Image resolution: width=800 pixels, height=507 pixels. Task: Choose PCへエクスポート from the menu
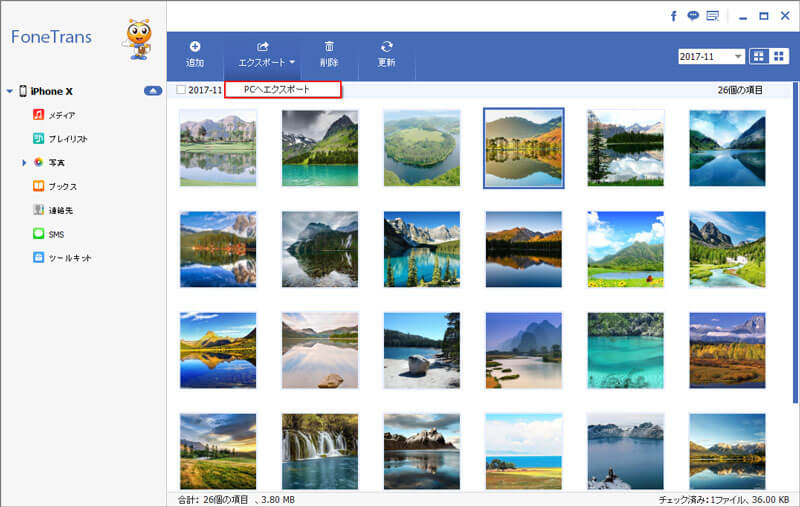tap(282, 90)
